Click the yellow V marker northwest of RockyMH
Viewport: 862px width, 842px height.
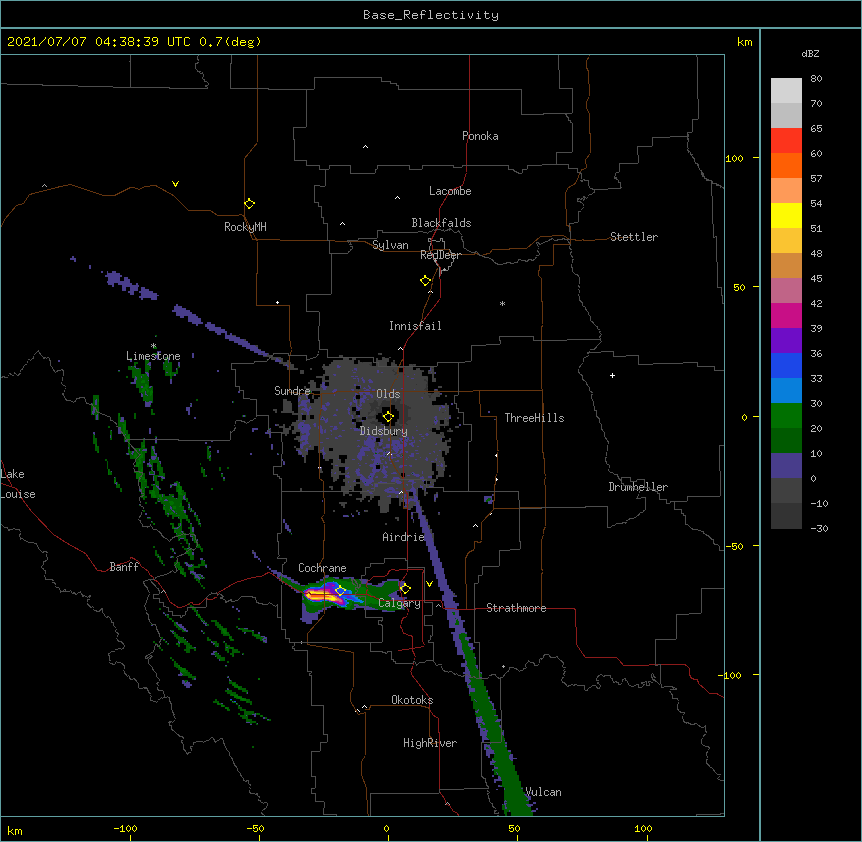[175, 184]
